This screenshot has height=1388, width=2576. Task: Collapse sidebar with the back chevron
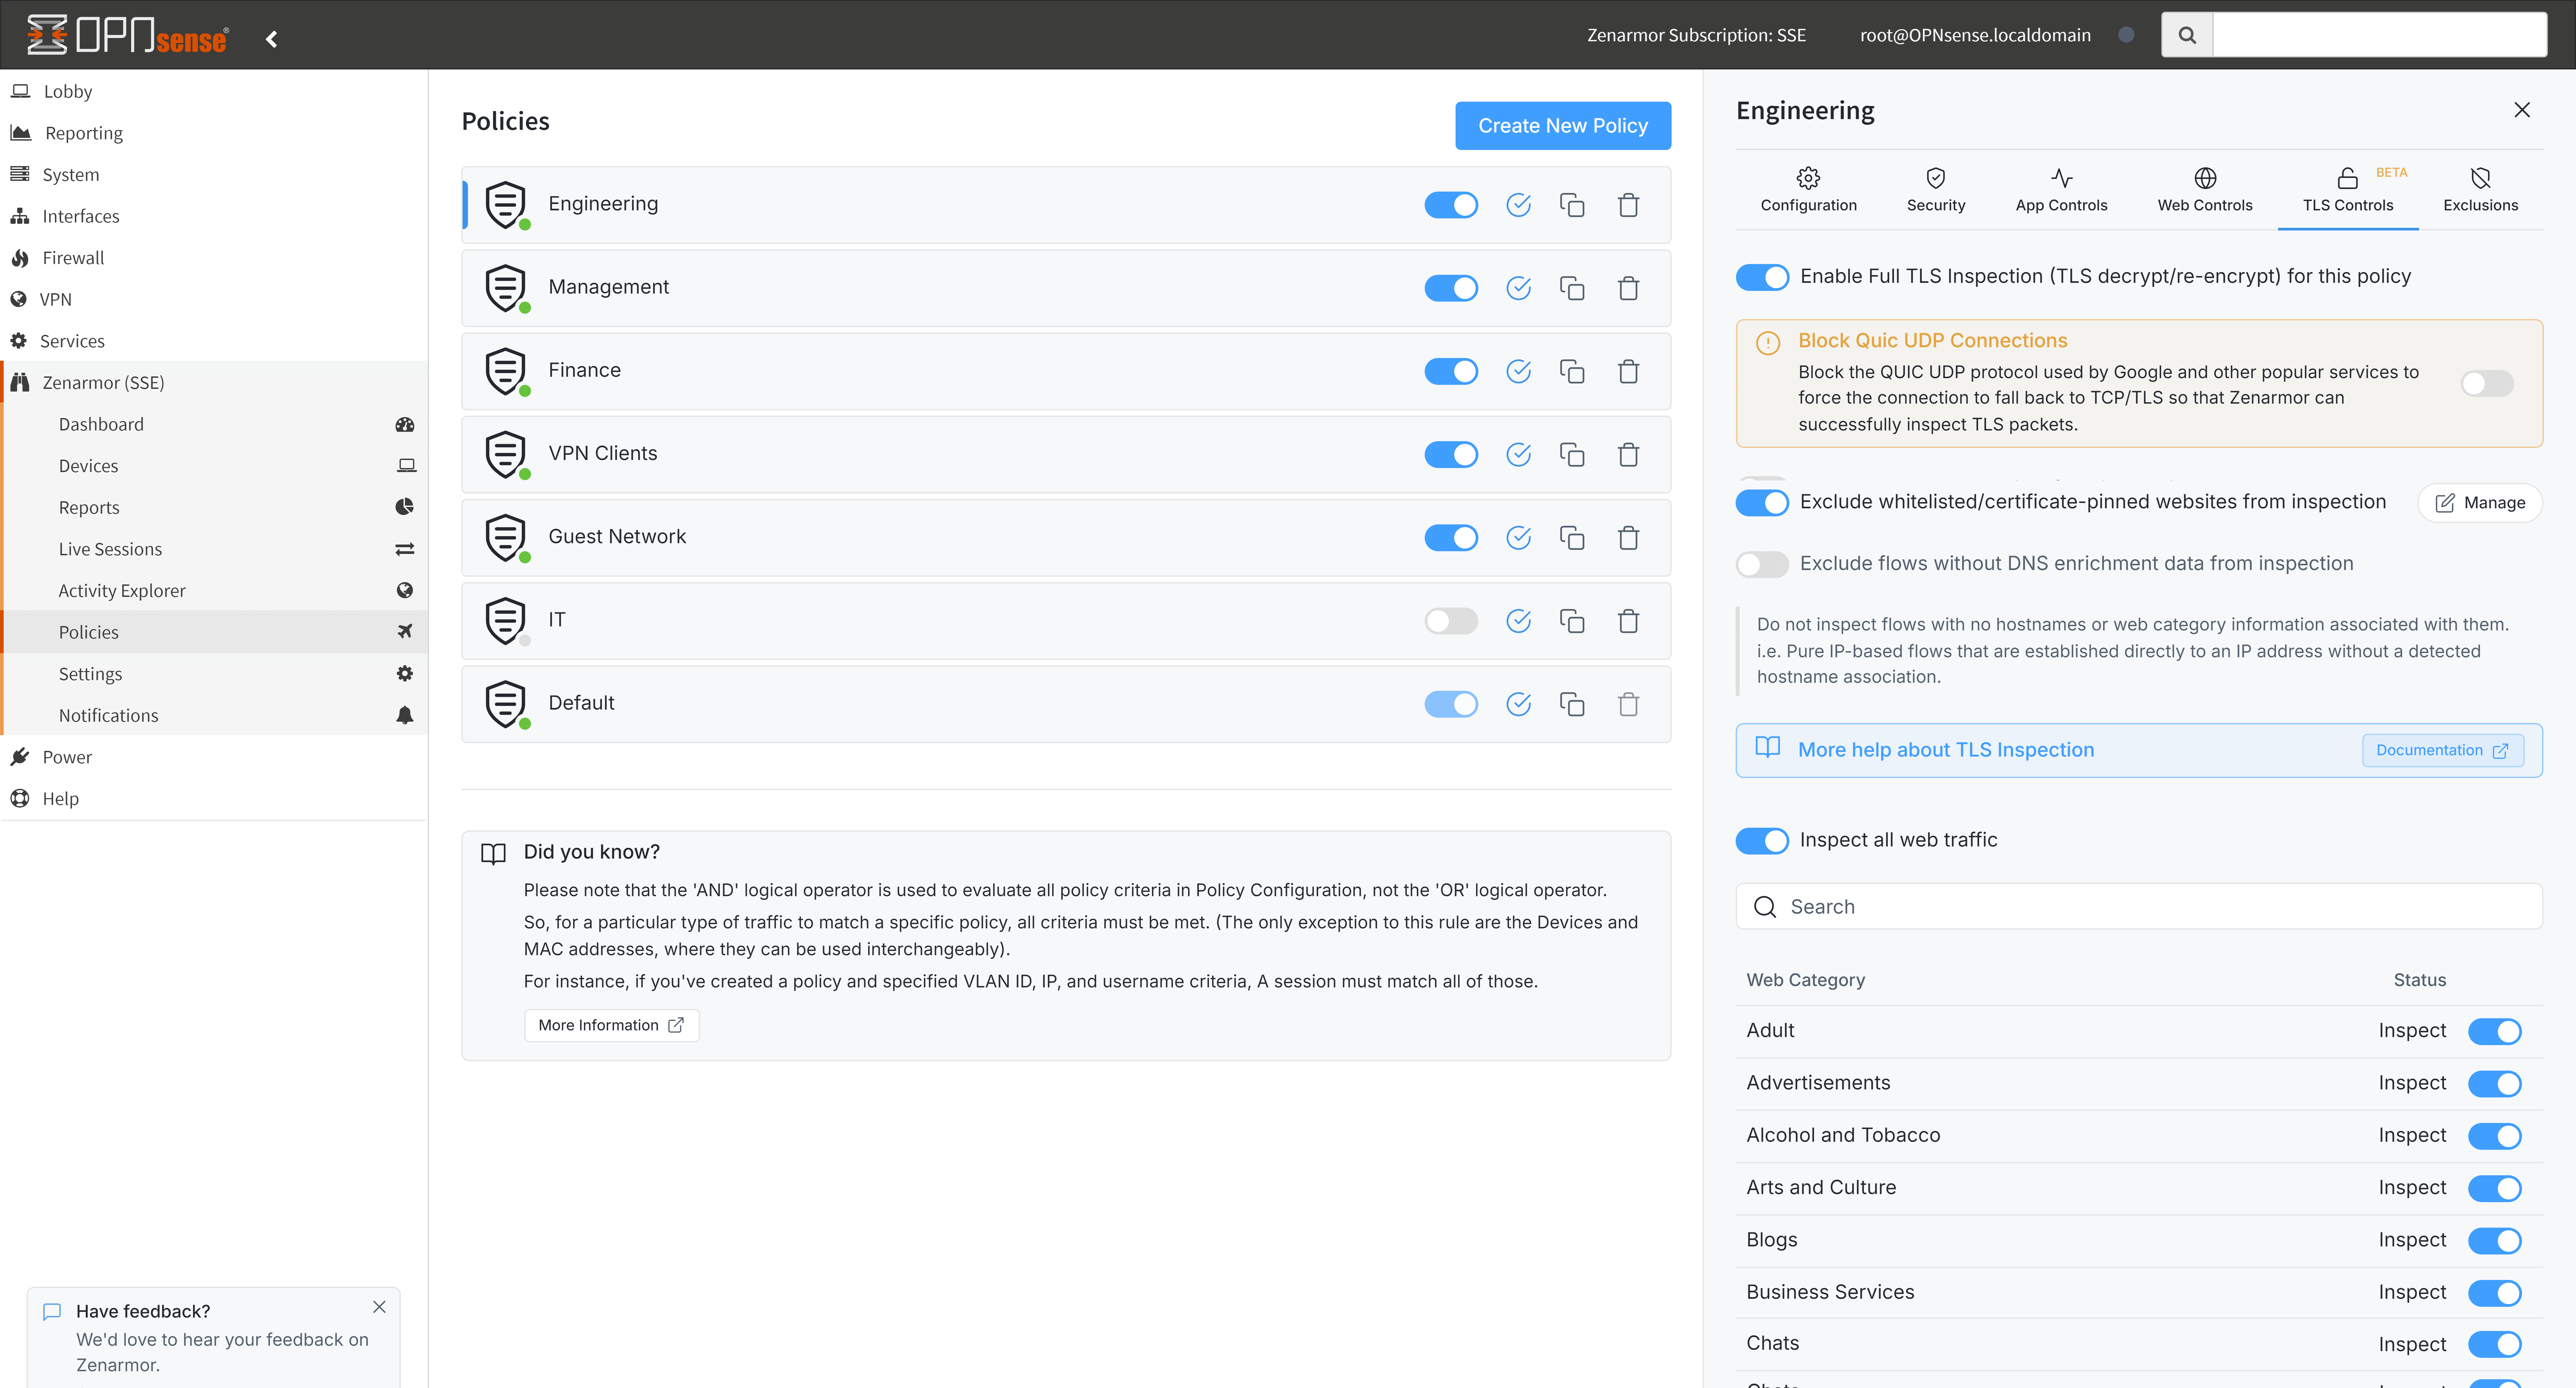tap(271, 39)
